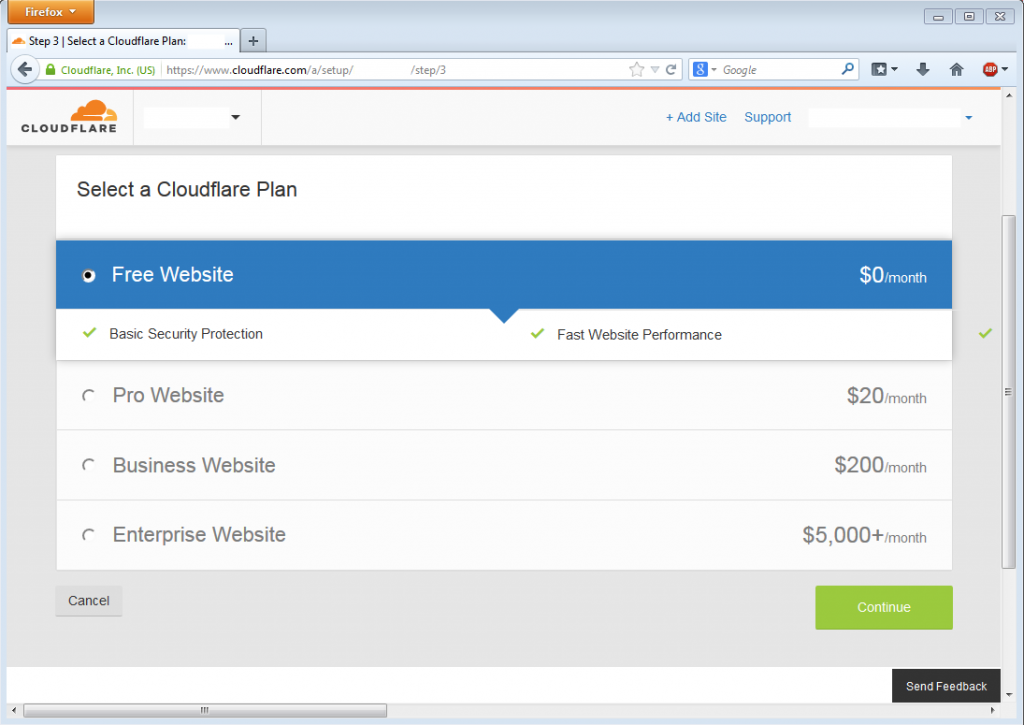The width and height of the screenshot is (1024, 725).
Task: Open a new tab with the plus button
Action: [x=253, y=41]
